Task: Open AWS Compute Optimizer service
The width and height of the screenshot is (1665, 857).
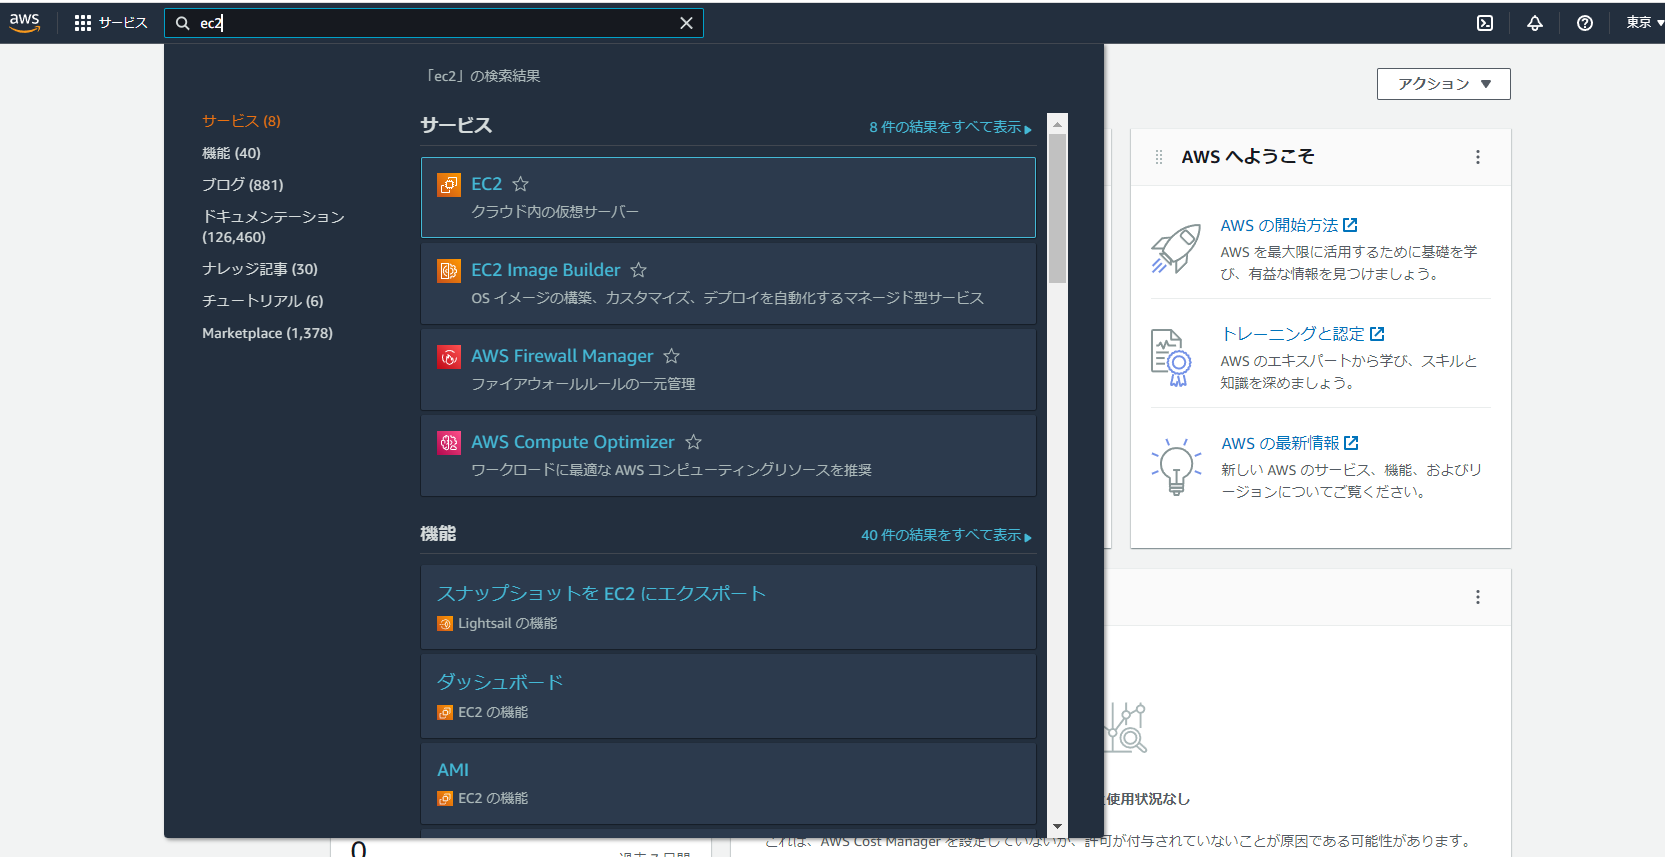Action: pos(573,442)
